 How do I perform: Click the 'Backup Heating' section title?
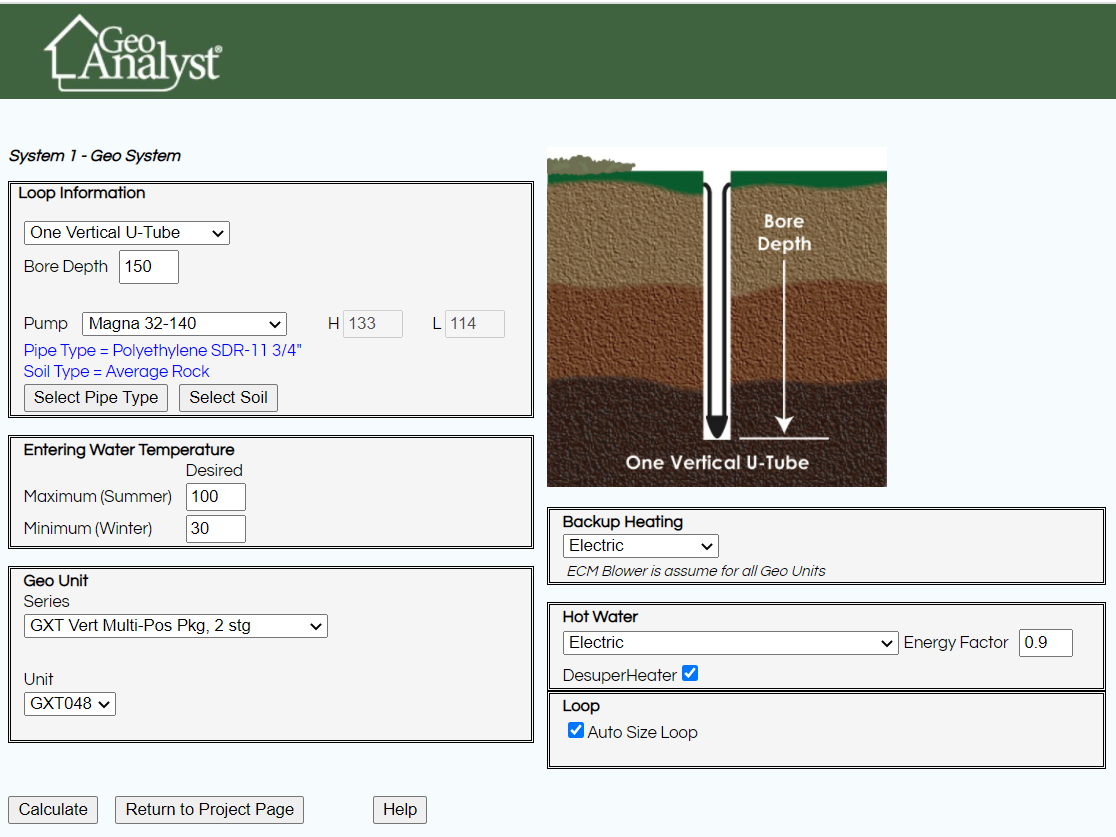coord(623,522)
